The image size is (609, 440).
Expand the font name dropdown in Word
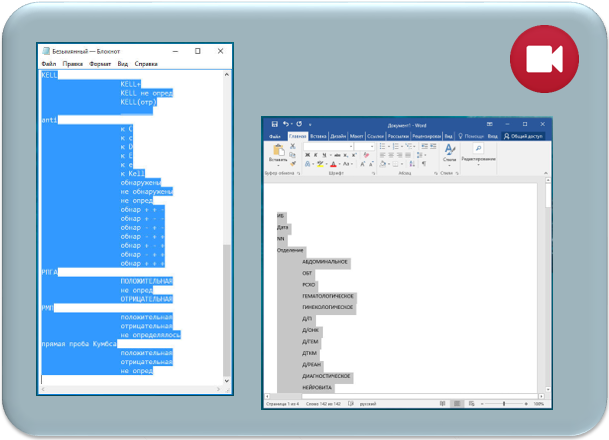(350, 146)
